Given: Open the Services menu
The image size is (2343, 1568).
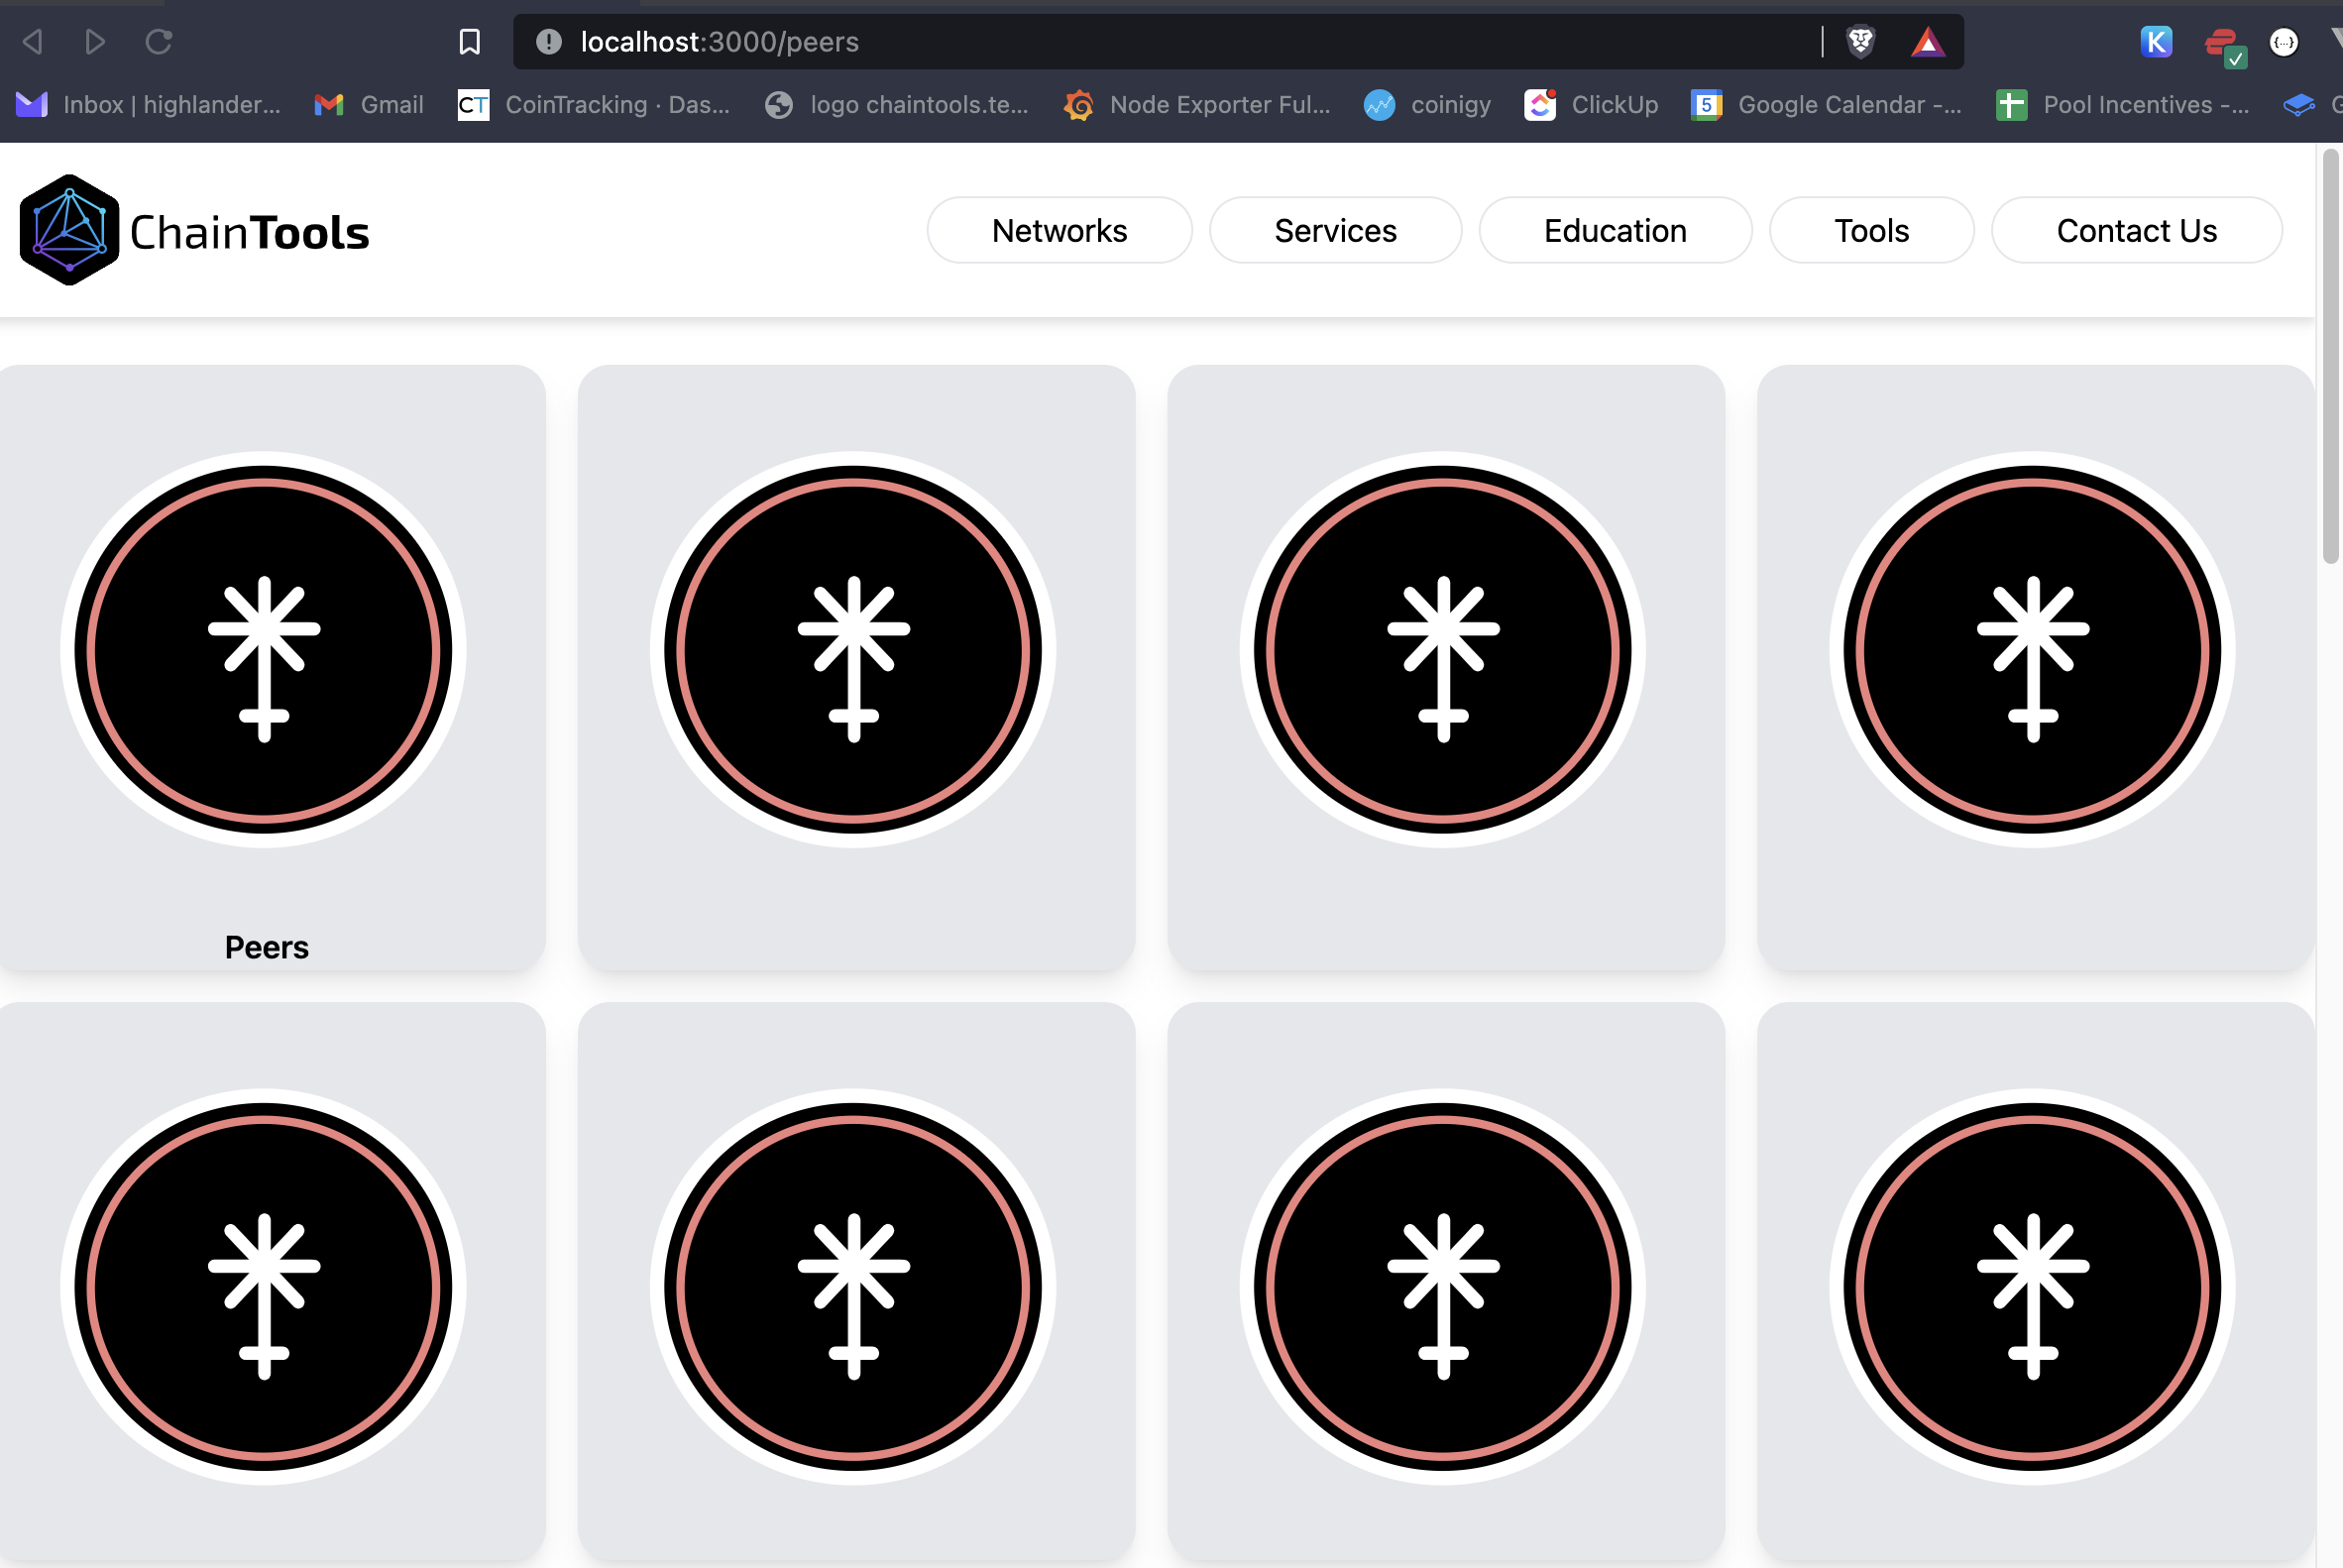Looking at the screenshot, I should point(1335,231).
